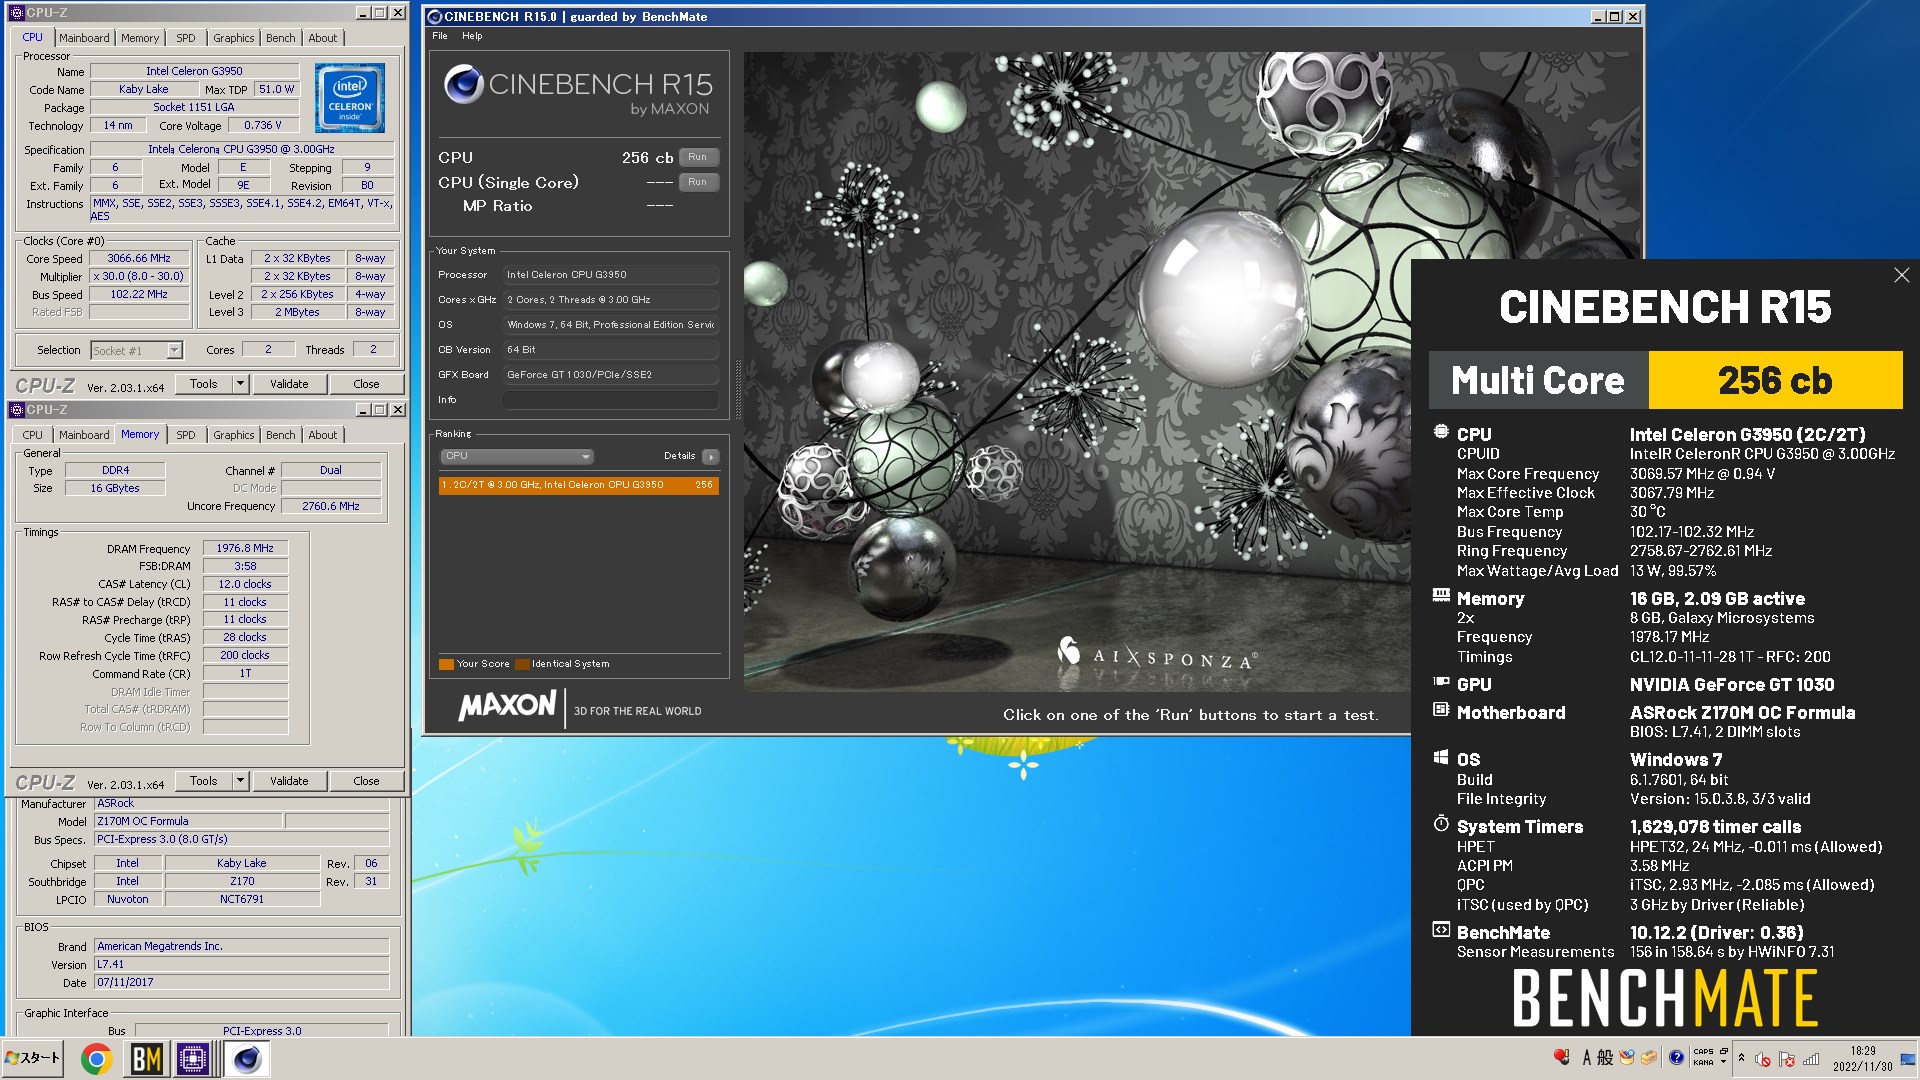Image resolution: width=1920 pixels, height=1080 pixels.
Task: Click the Cinebench render preview image
Action: tap(1076, 370)
